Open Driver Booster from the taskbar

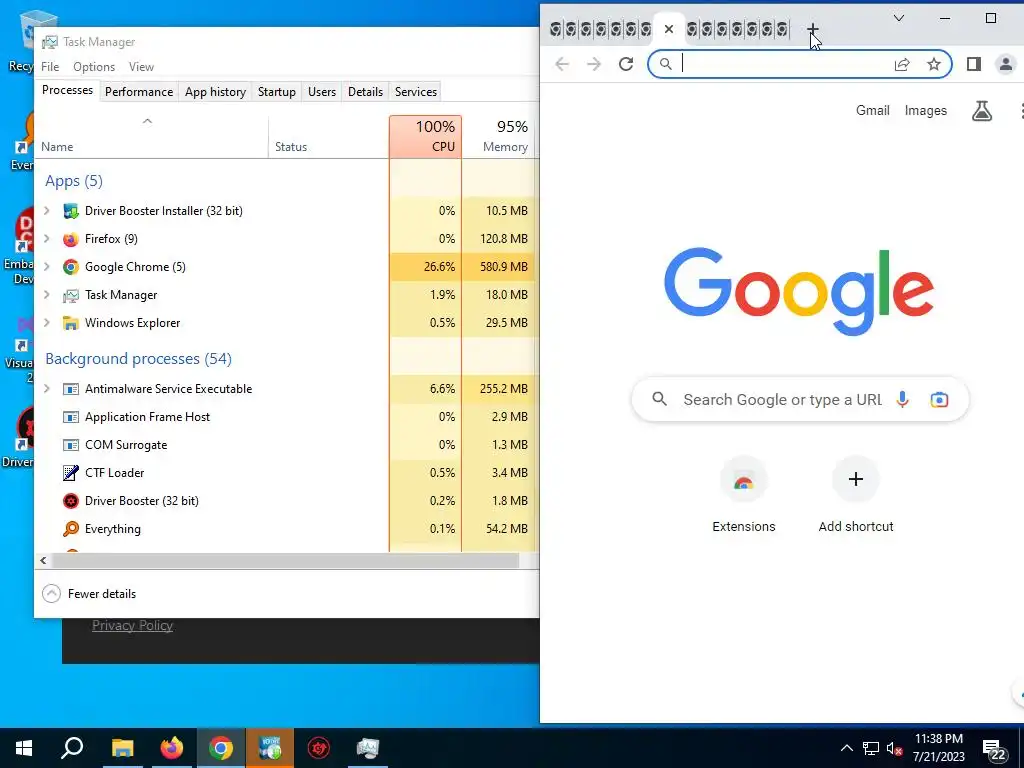point(319,748)
